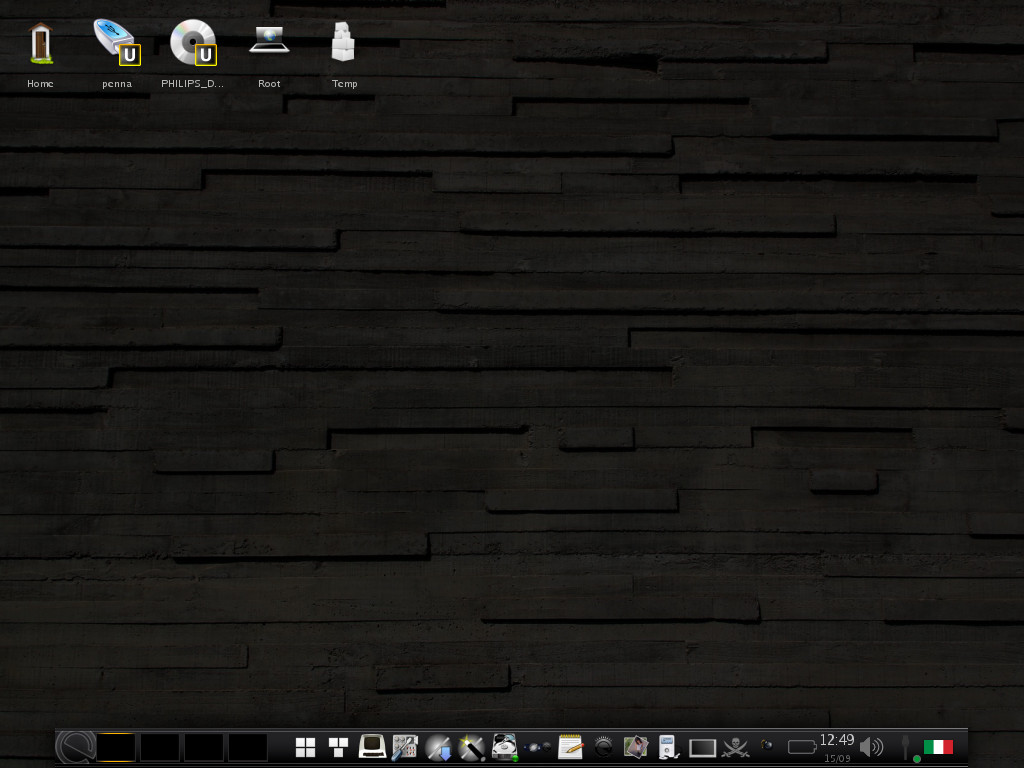Launch the iPod media player icon
The image size is (1024, 768).
pyautogui.click(x=668, y=747)
